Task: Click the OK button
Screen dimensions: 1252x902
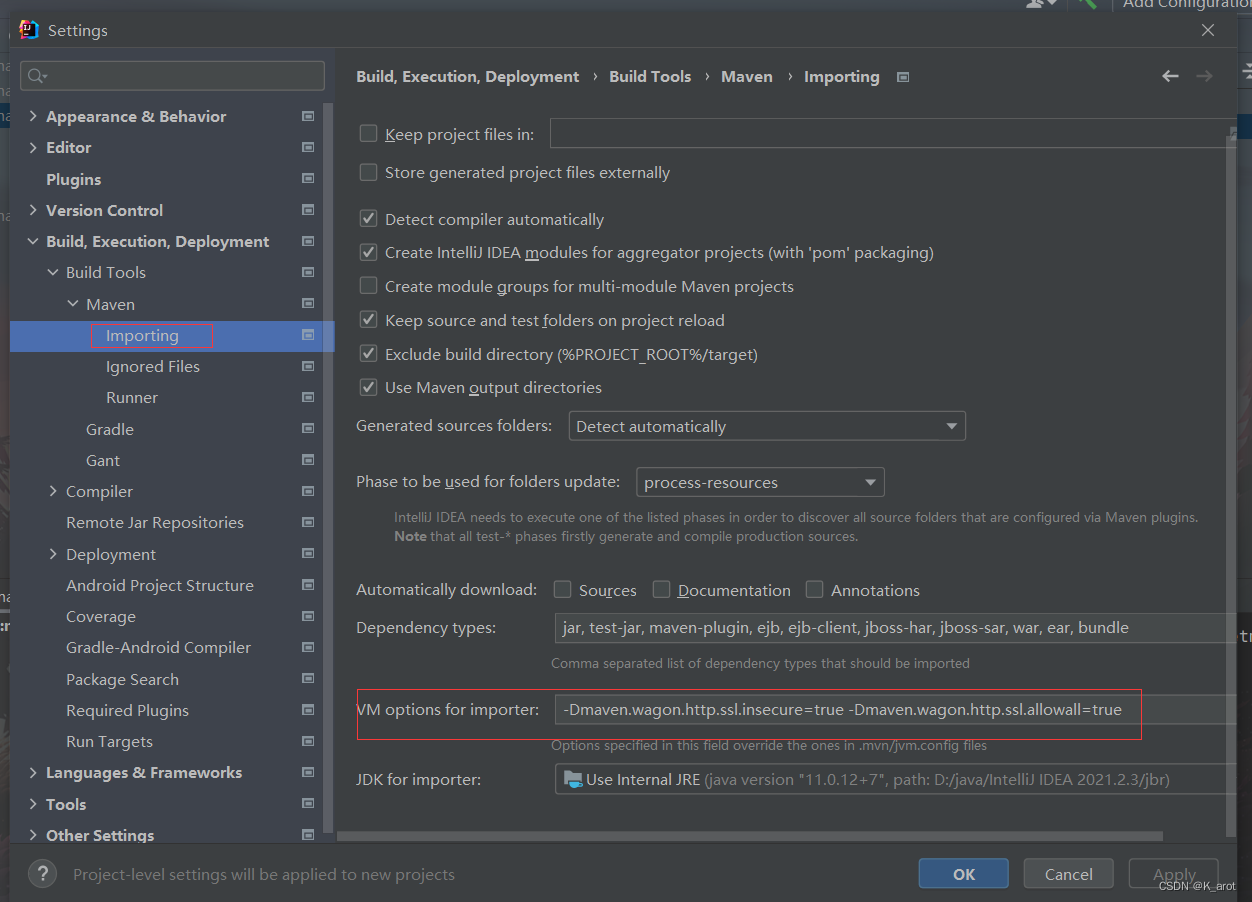Action: pyautogui.click(x=964, y=874)
